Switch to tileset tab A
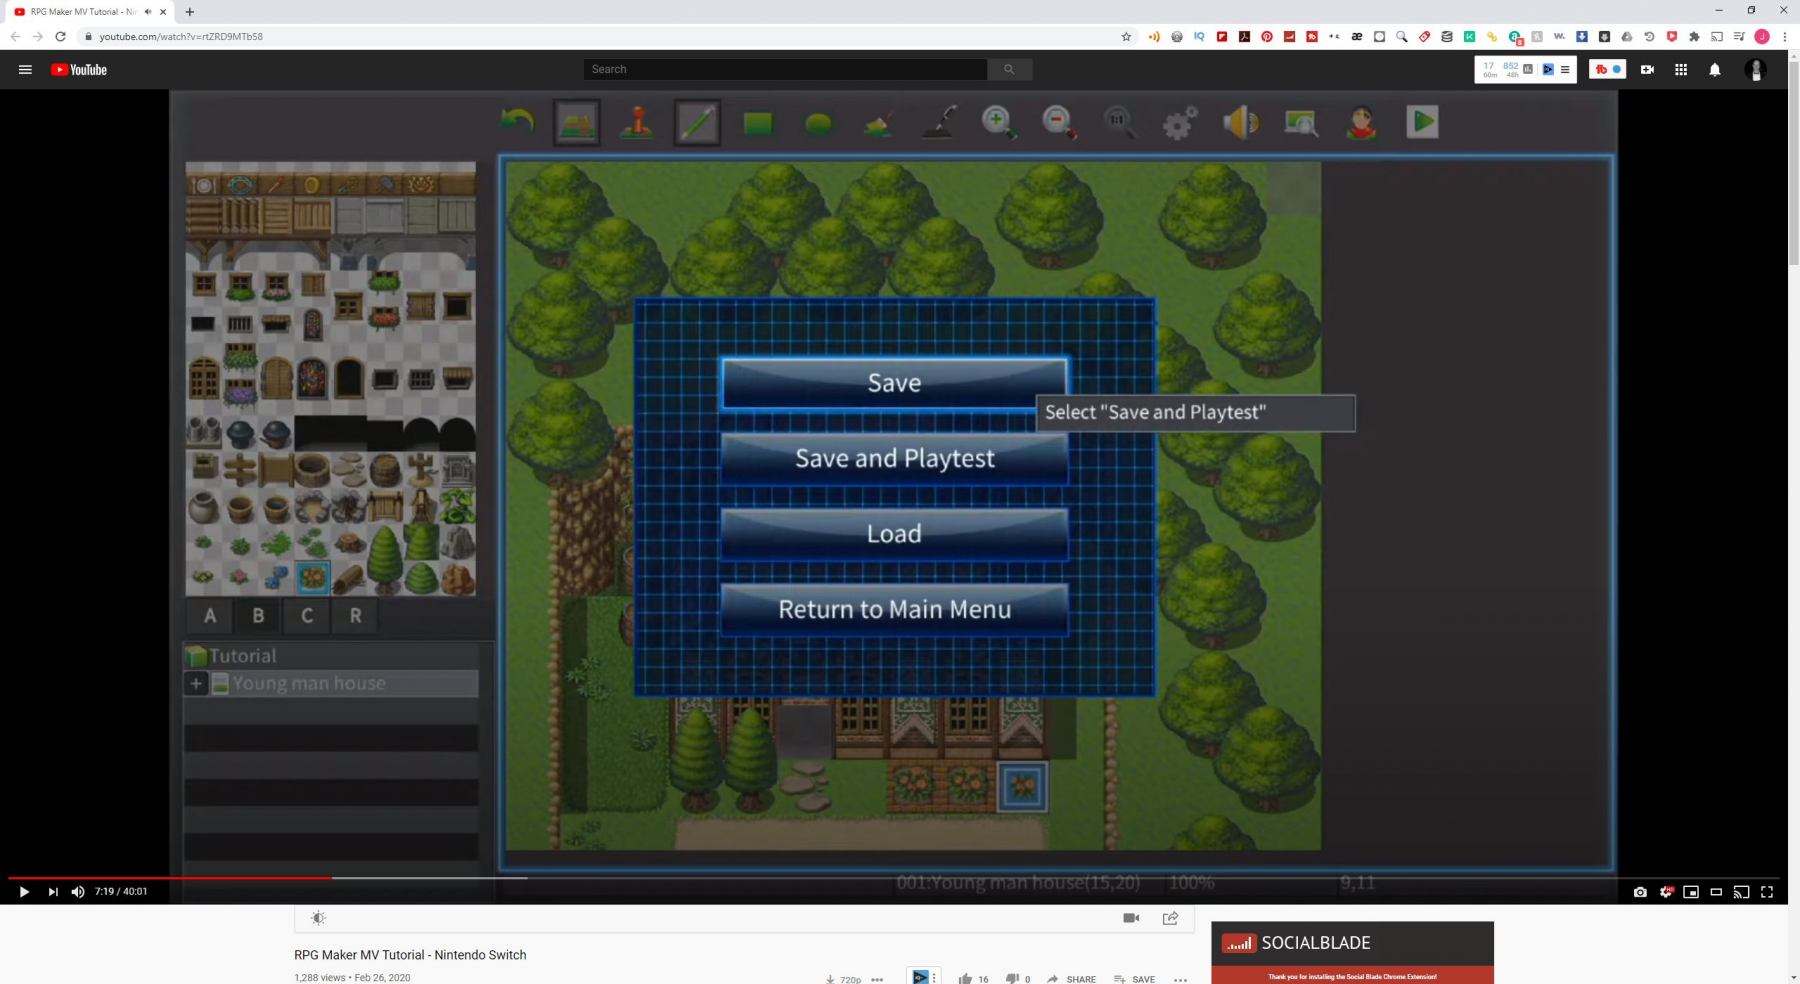Screen dimensions: 1800x984 point(210,616)
